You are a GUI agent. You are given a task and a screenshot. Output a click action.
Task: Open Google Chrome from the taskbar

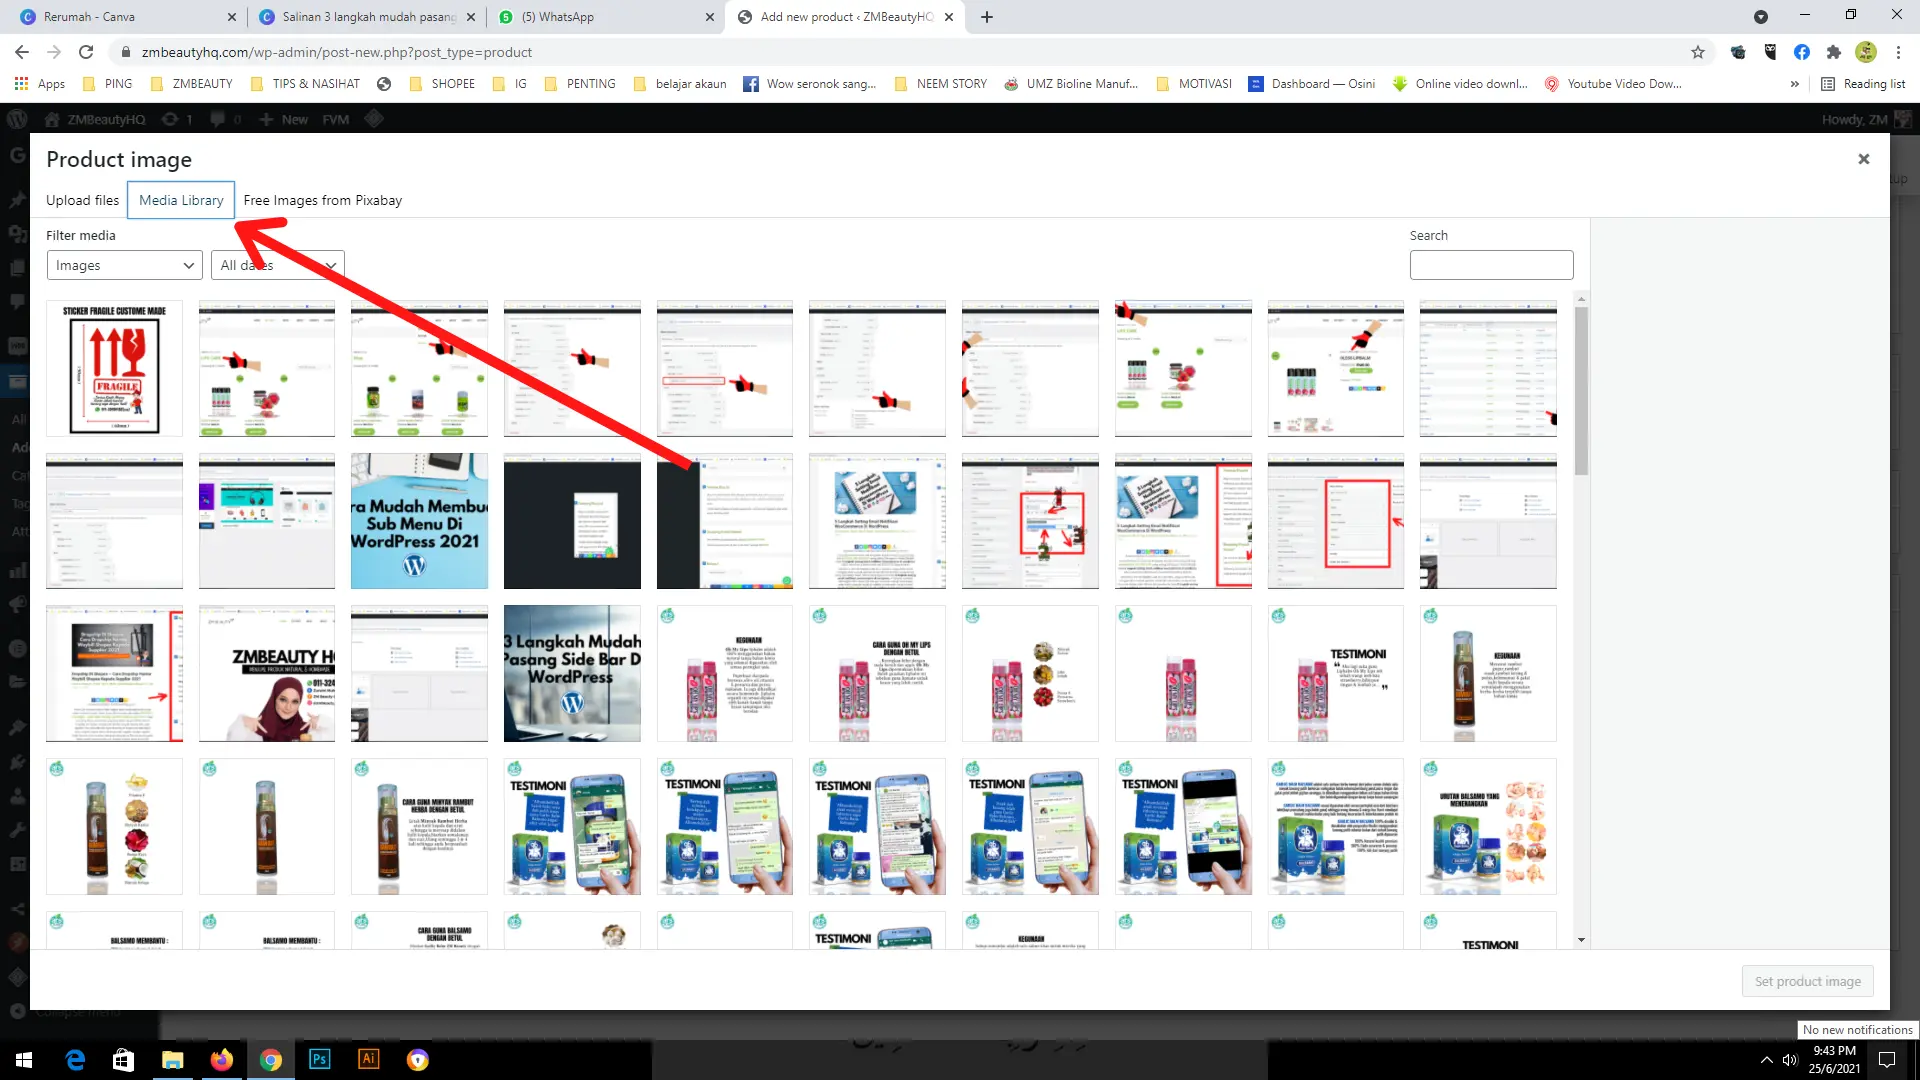(270, 1060)
